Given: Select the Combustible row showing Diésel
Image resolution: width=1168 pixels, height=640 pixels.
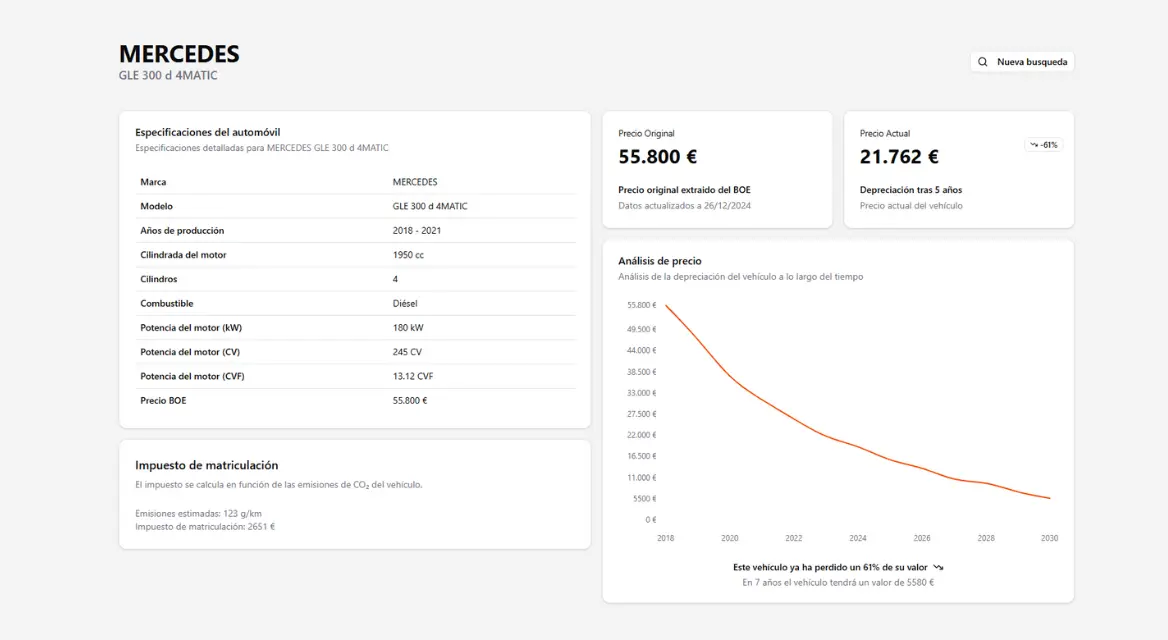Looking at the screenshot, I should pos(355,303).
